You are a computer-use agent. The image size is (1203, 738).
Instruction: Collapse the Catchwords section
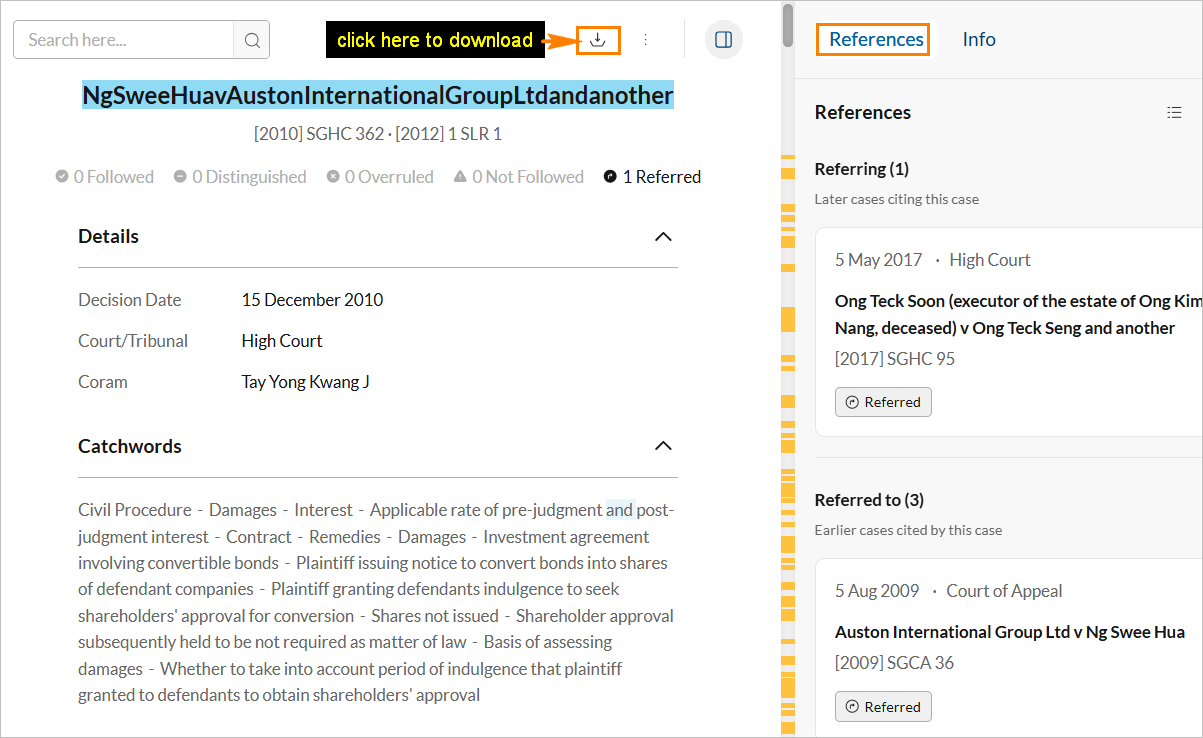(x=662, y=446)
